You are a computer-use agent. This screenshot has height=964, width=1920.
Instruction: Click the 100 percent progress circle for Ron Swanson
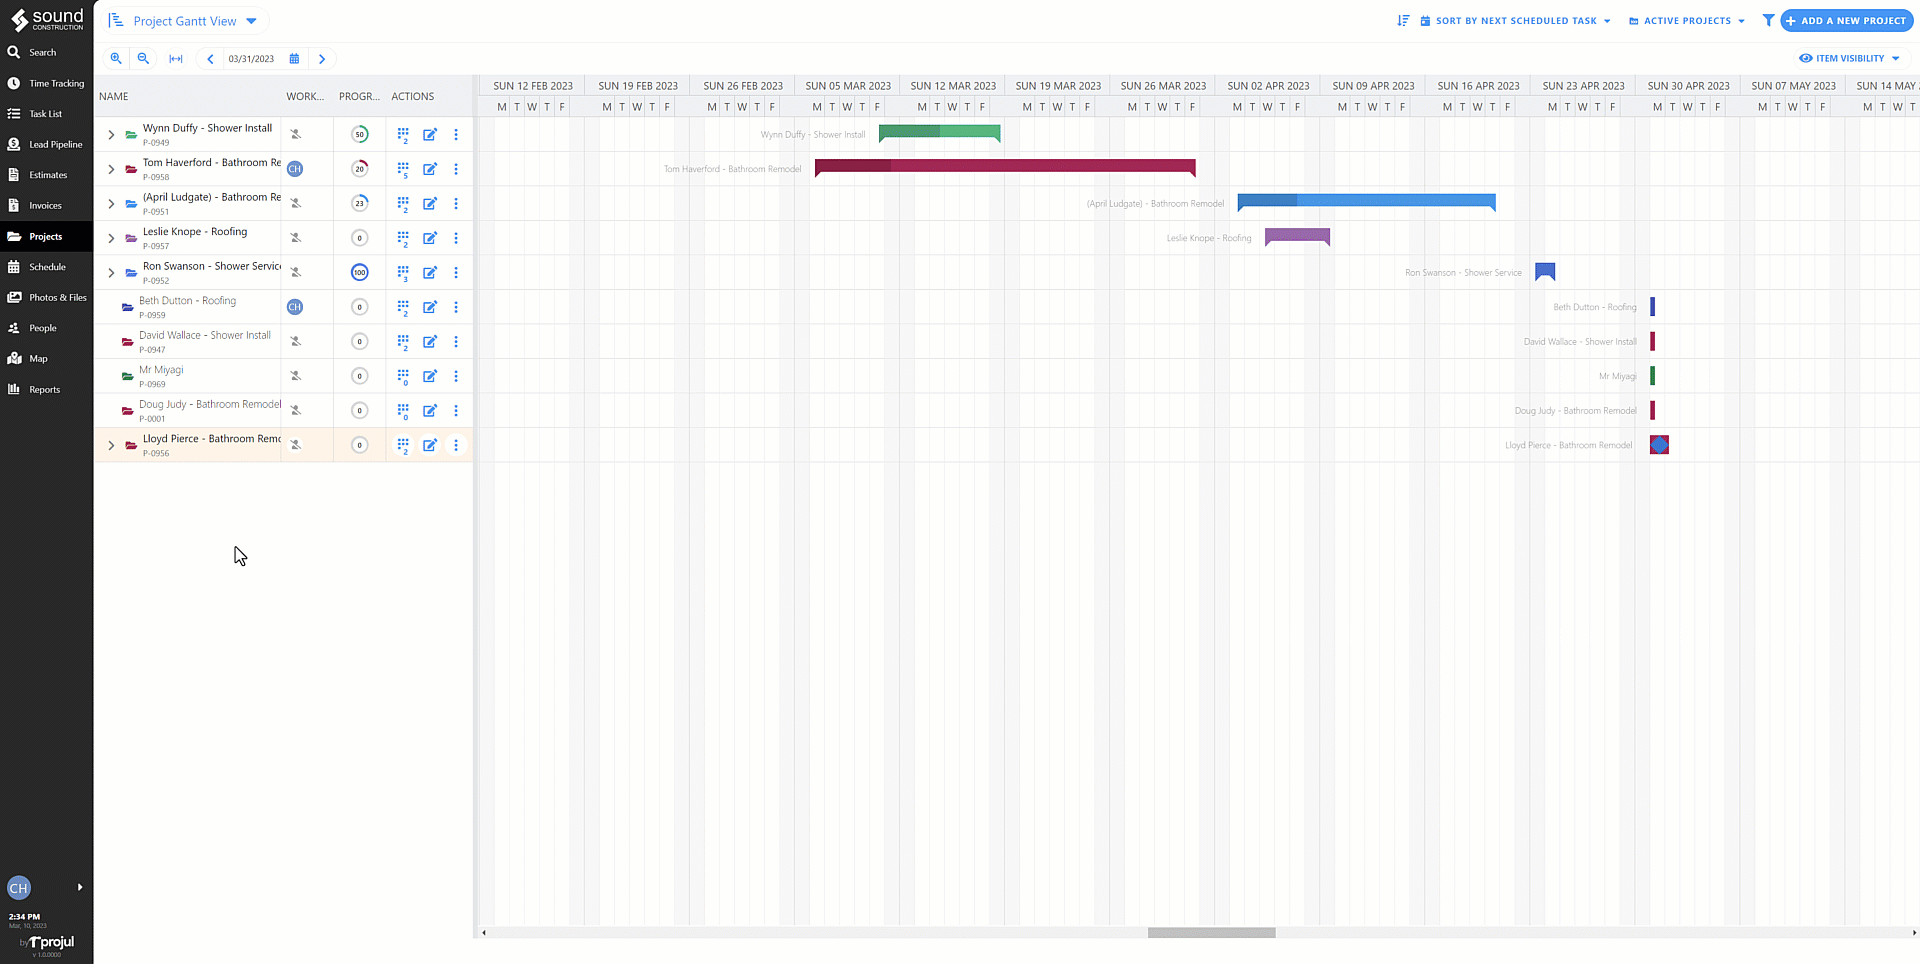pyautogui.click(x=359, y=272)
